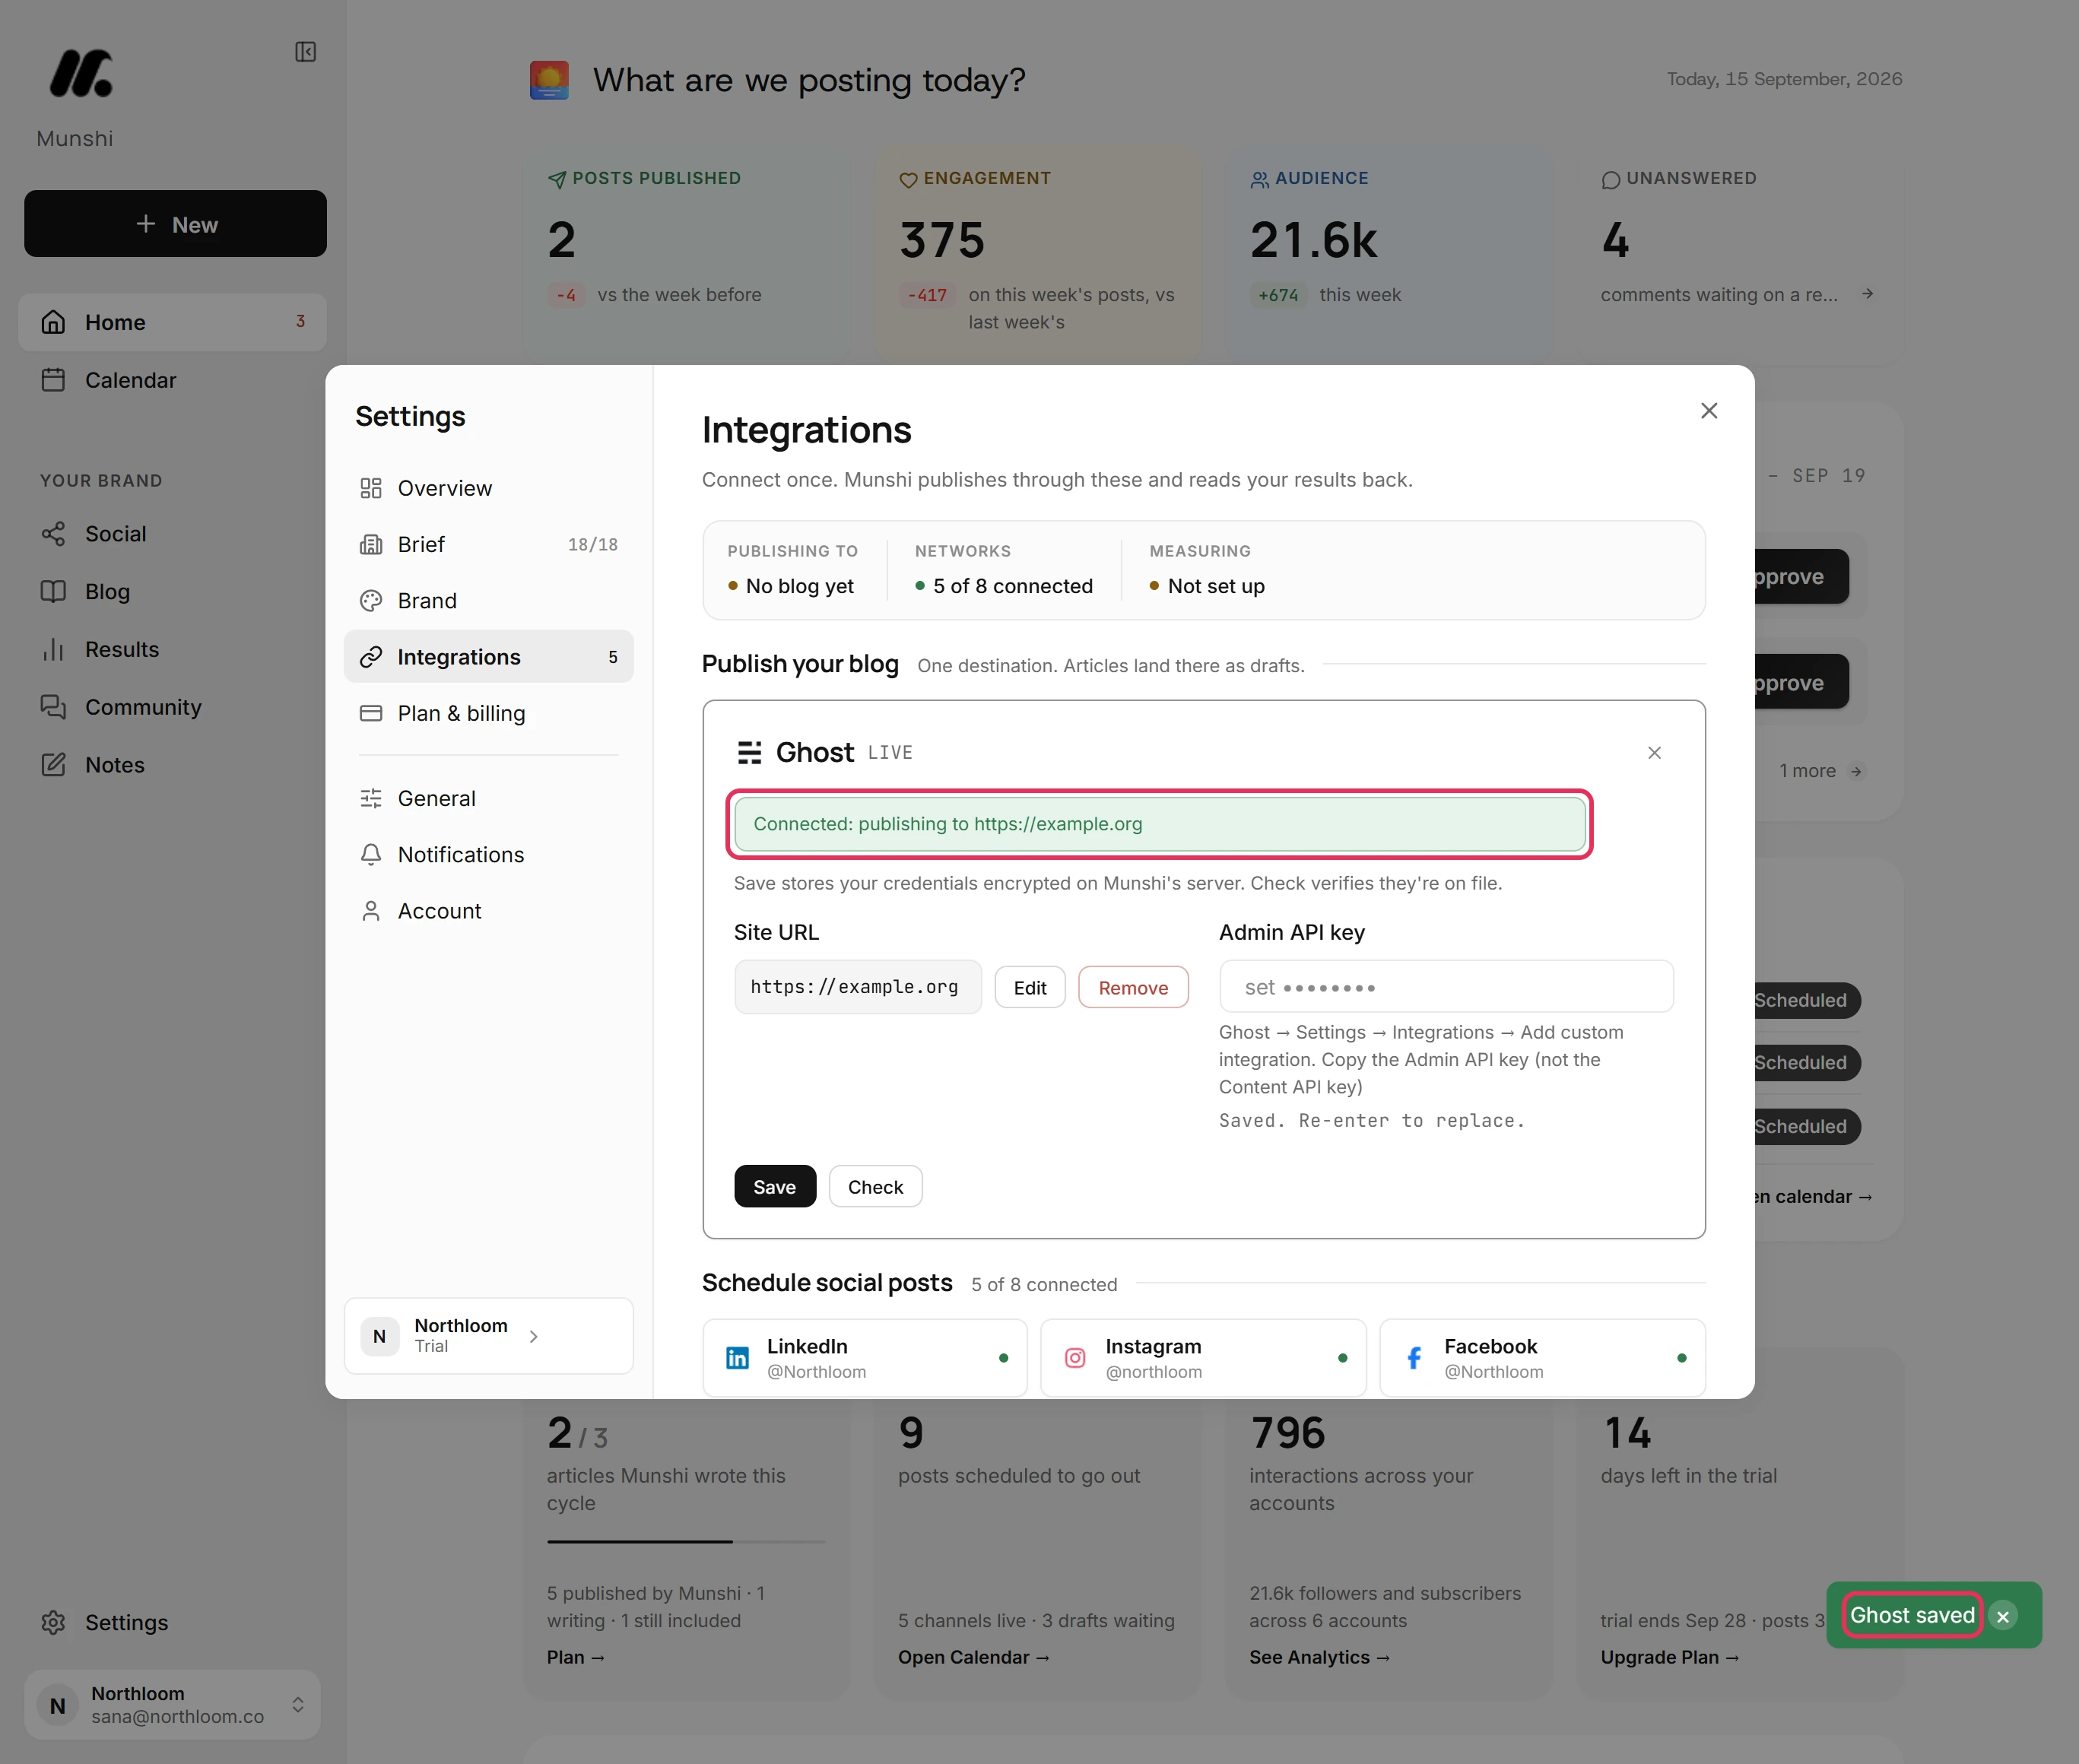Click the Engagement stat card
The height and width of the screenshot is (1764, 2079).
coord(1038,255)
